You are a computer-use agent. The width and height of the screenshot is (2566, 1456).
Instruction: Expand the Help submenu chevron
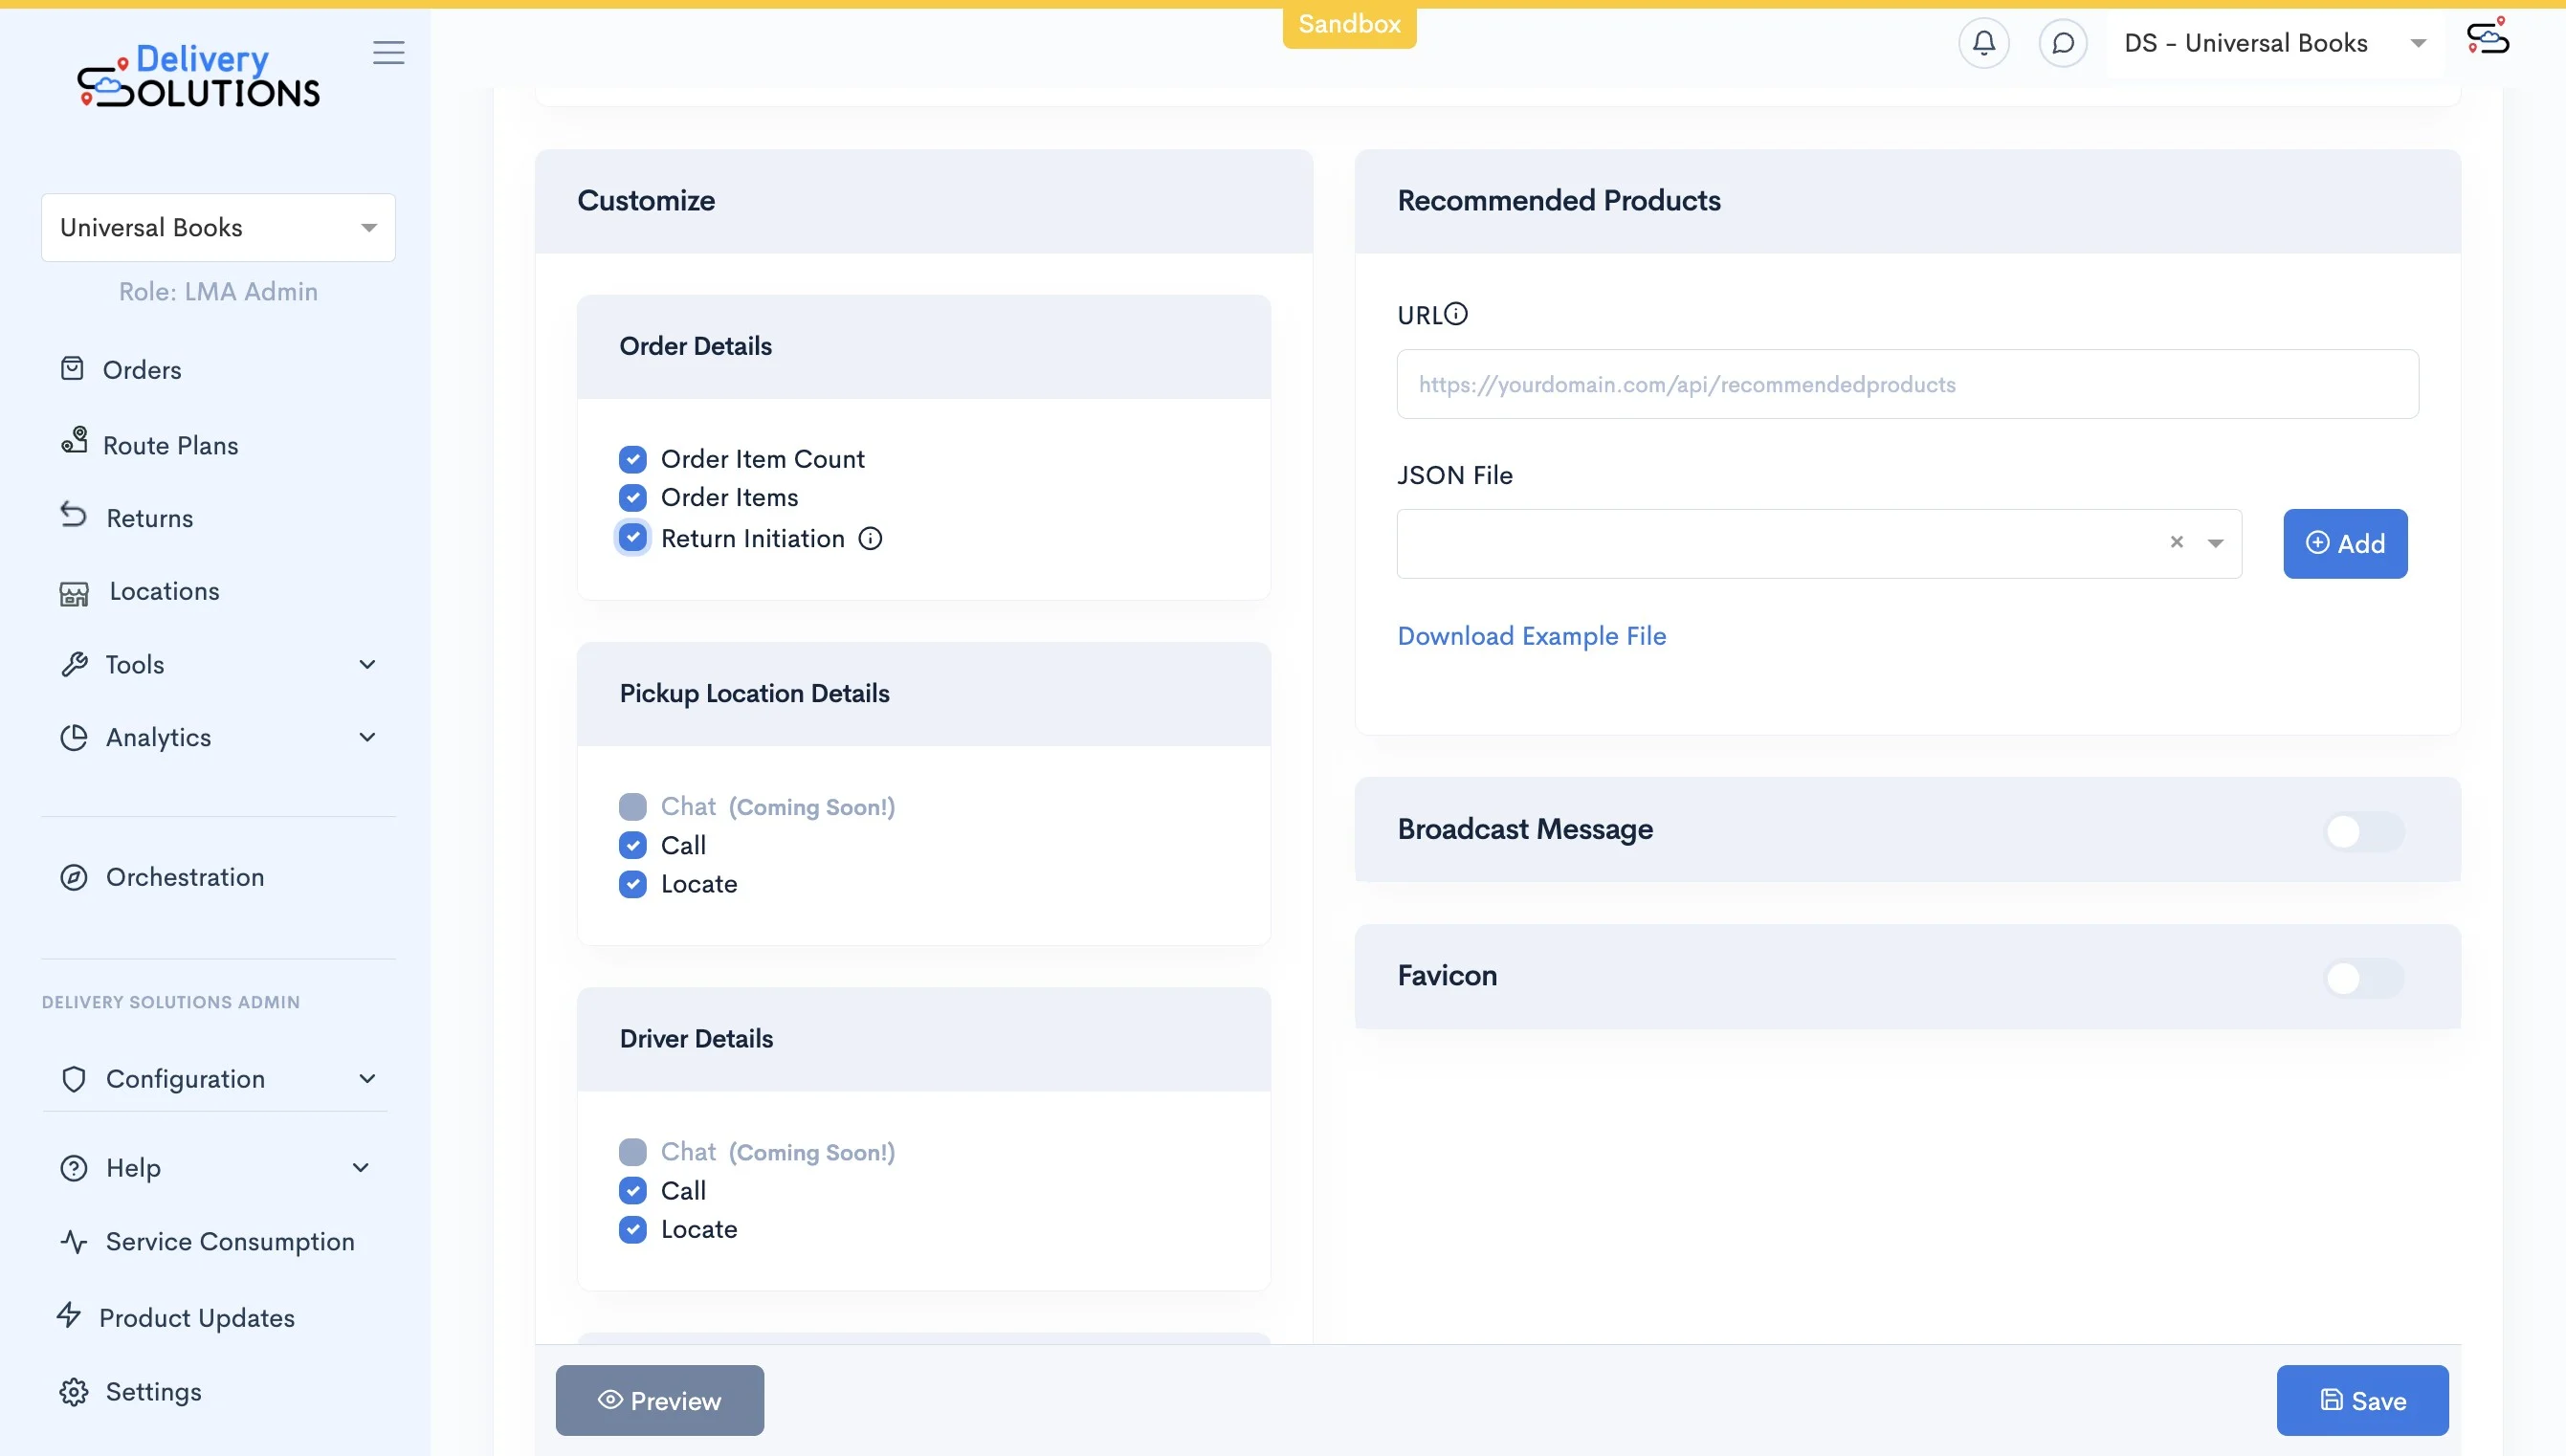[x=361, y=1168]
